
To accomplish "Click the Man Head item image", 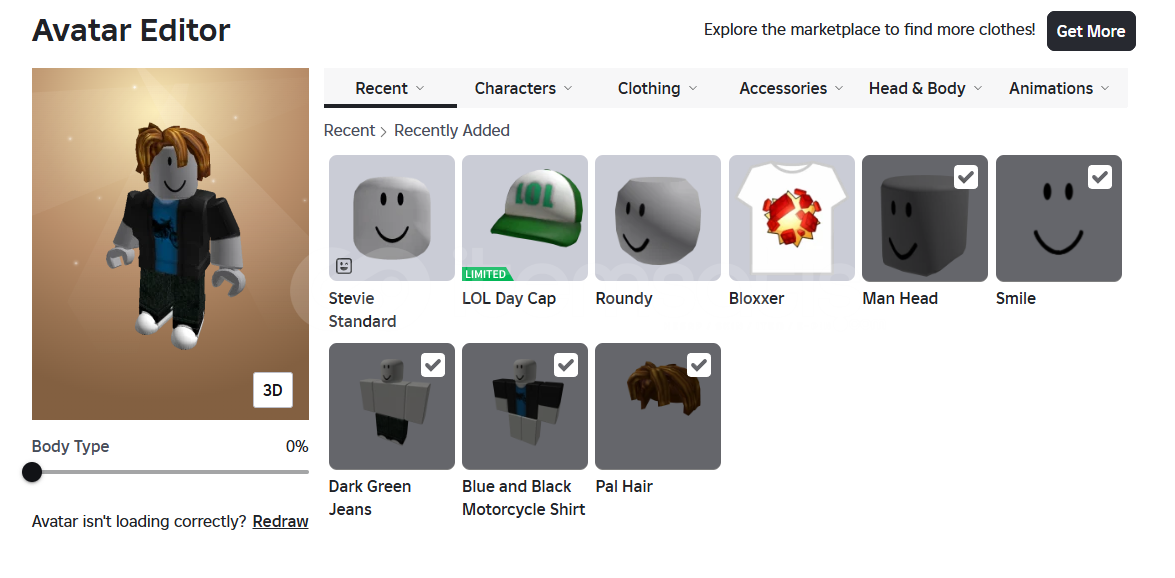I will tap(925, 218).
